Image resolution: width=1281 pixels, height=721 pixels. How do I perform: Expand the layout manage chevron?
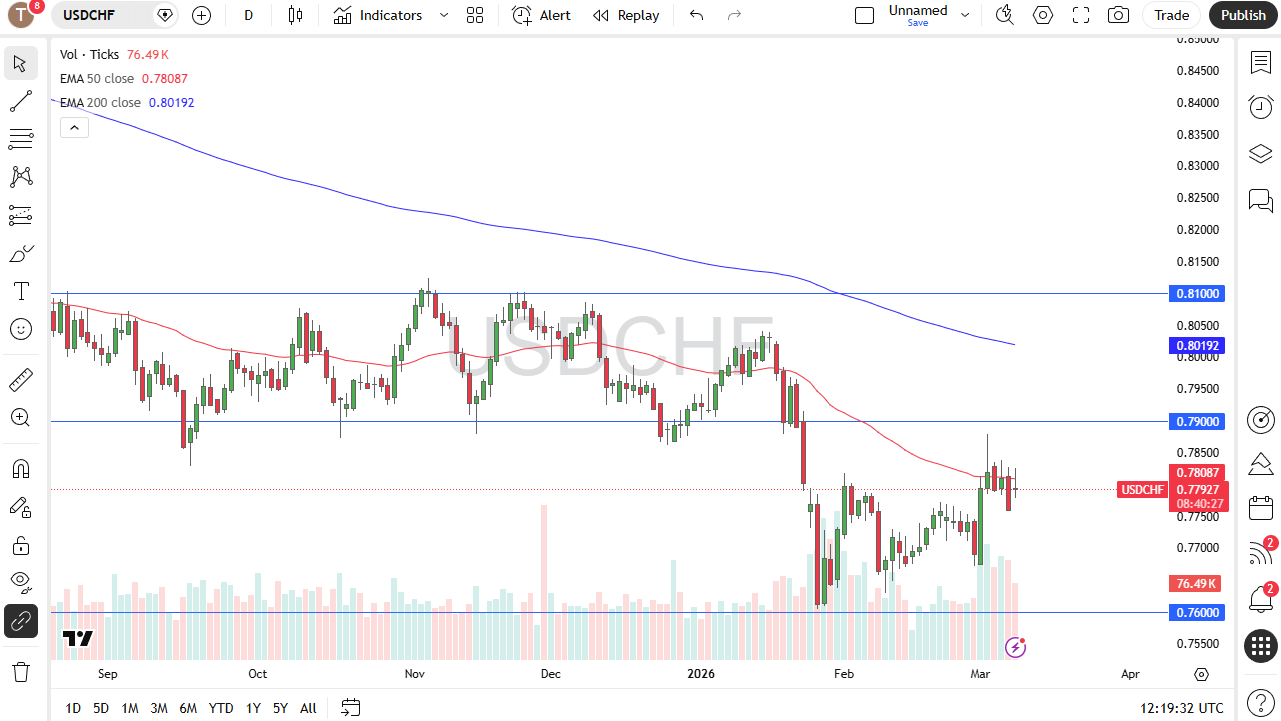coord(965,15)
